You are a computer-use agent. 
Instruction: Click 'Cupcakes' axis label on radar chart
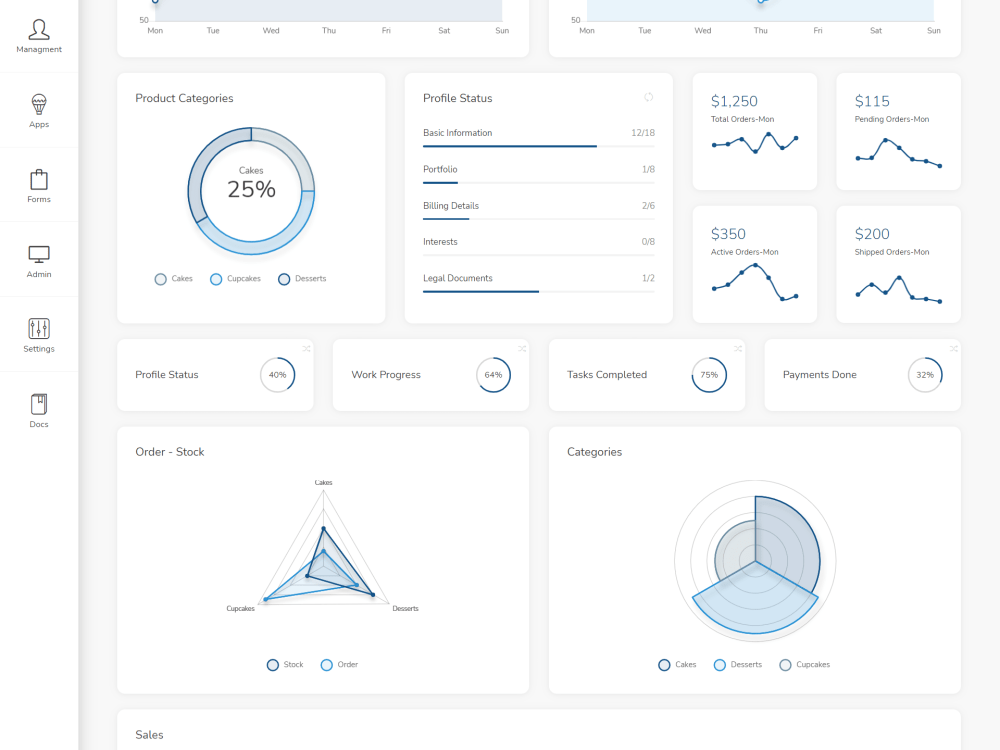click(240, 608)
